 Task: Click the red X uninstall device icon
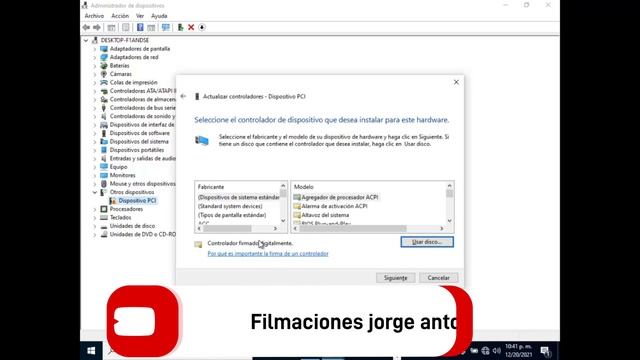tap(191, 27)
